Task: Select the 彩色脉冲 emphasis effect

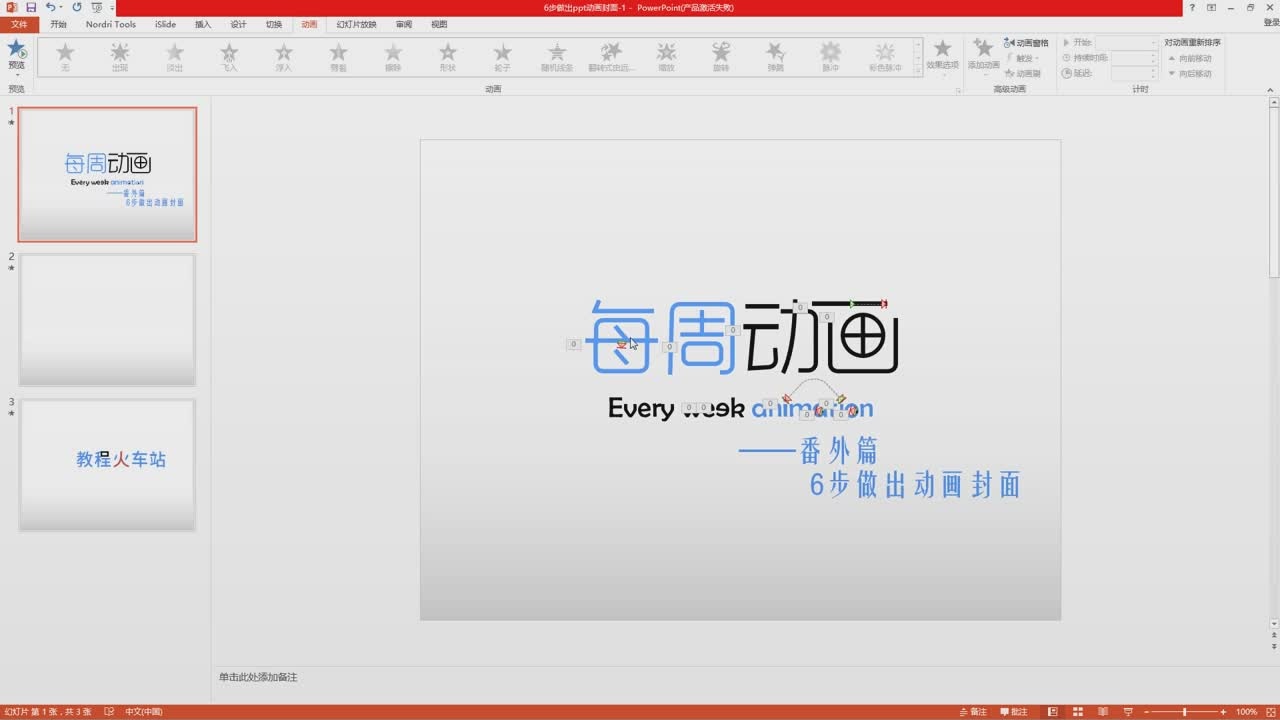Action: pos(885,58)
